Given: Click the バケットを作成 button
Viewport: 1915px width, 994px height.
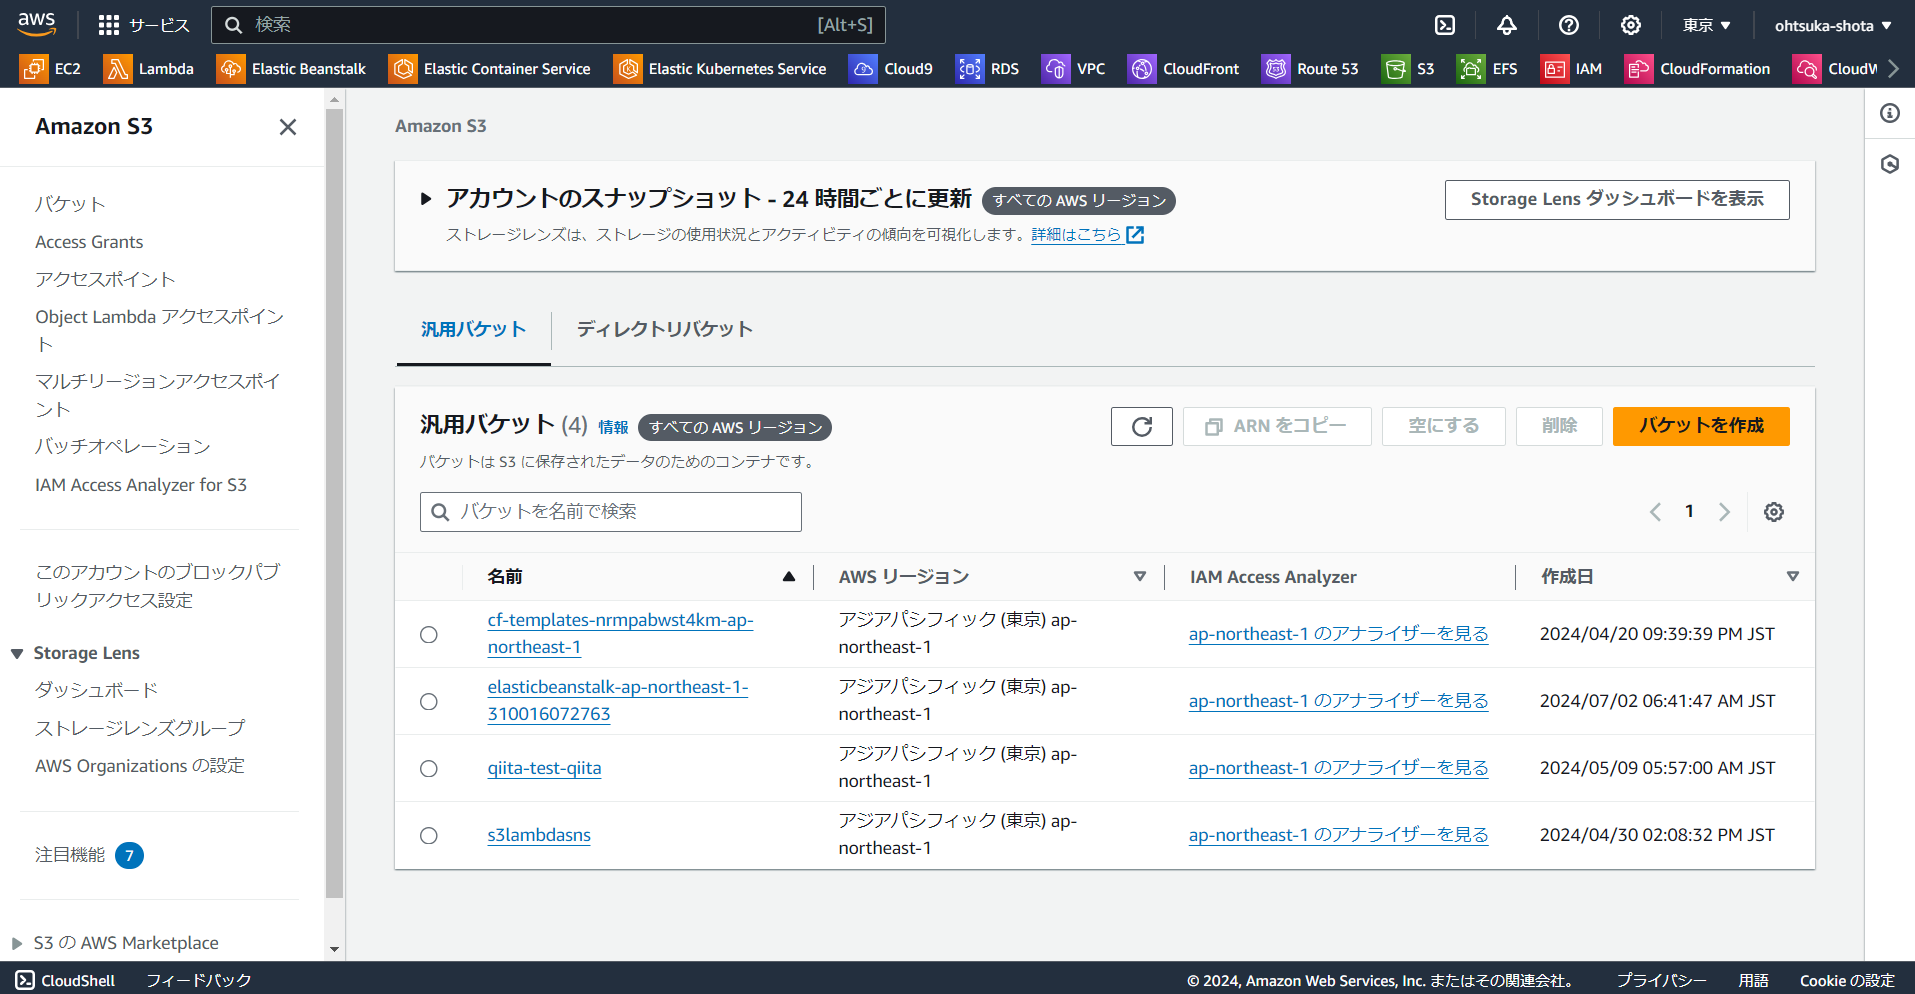Looking at the screenshot, I should (x=1701, y=426).
